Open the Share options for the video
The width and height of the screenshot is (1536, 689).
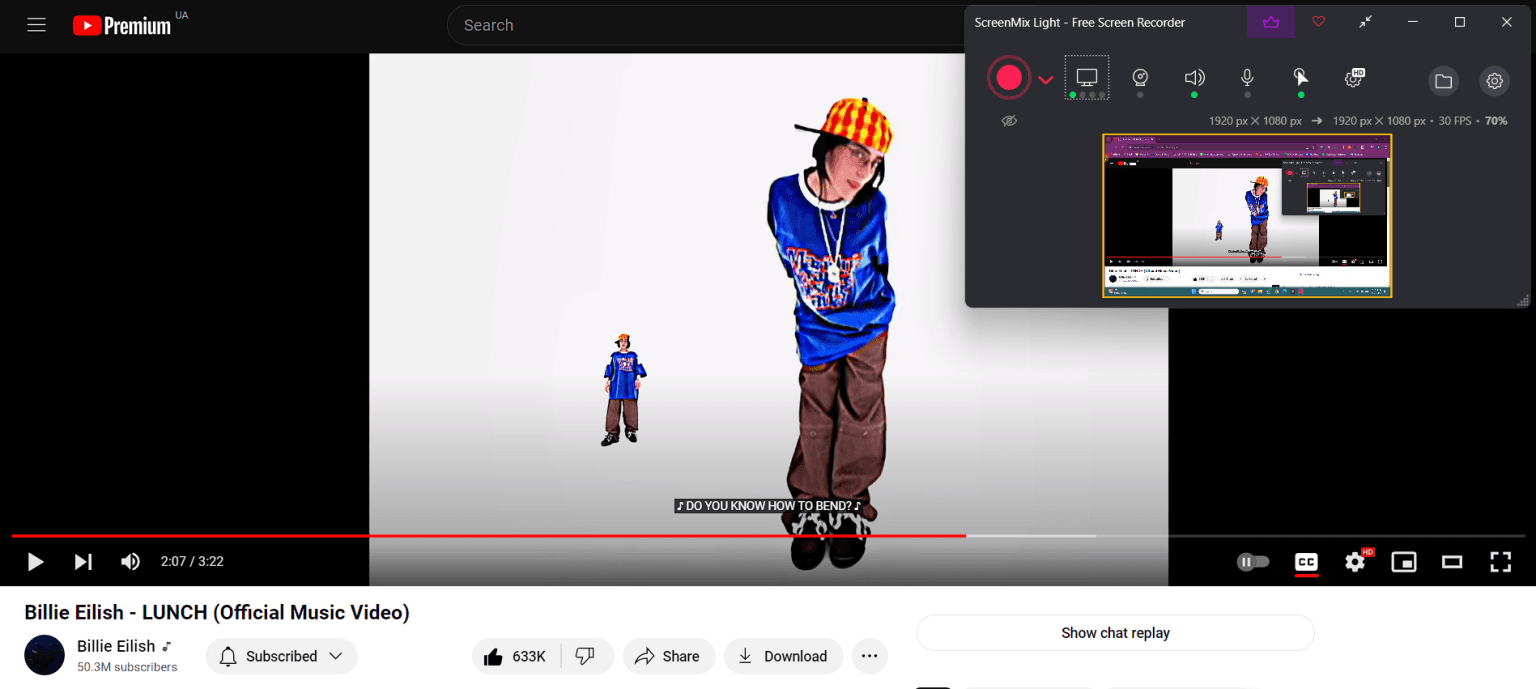tap(668, 656)
